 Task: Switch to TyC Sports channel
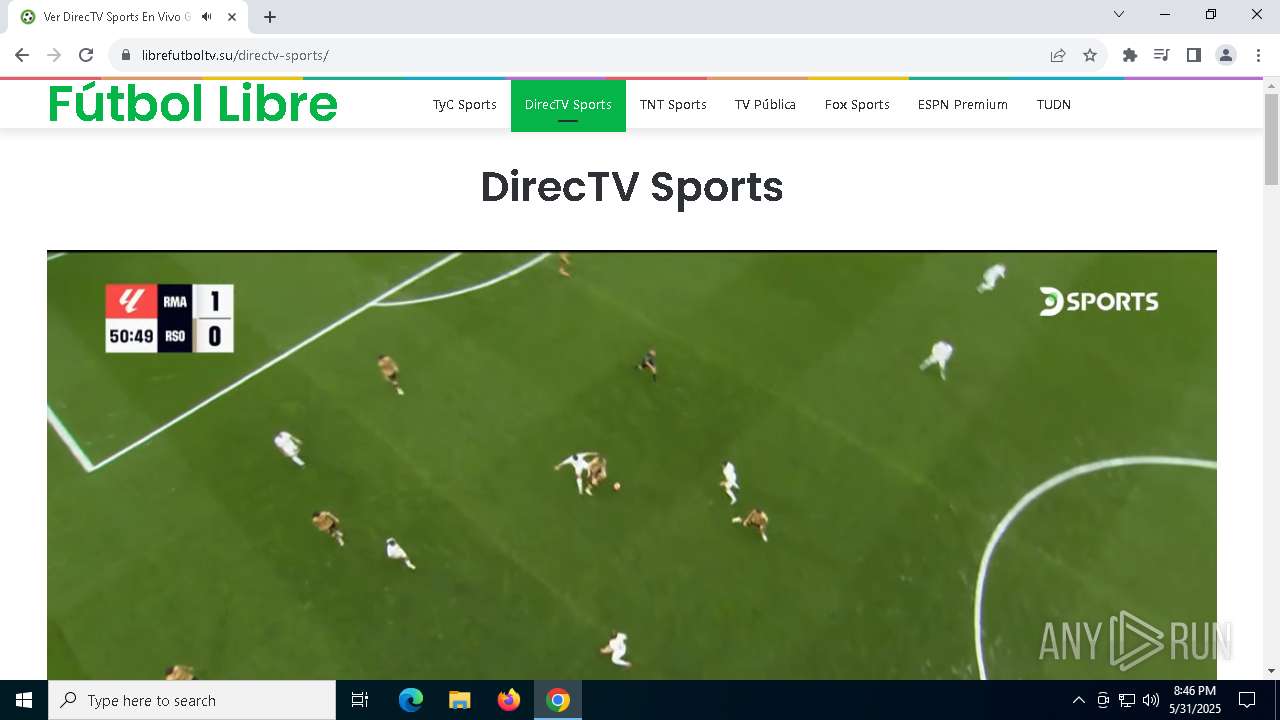465,104
